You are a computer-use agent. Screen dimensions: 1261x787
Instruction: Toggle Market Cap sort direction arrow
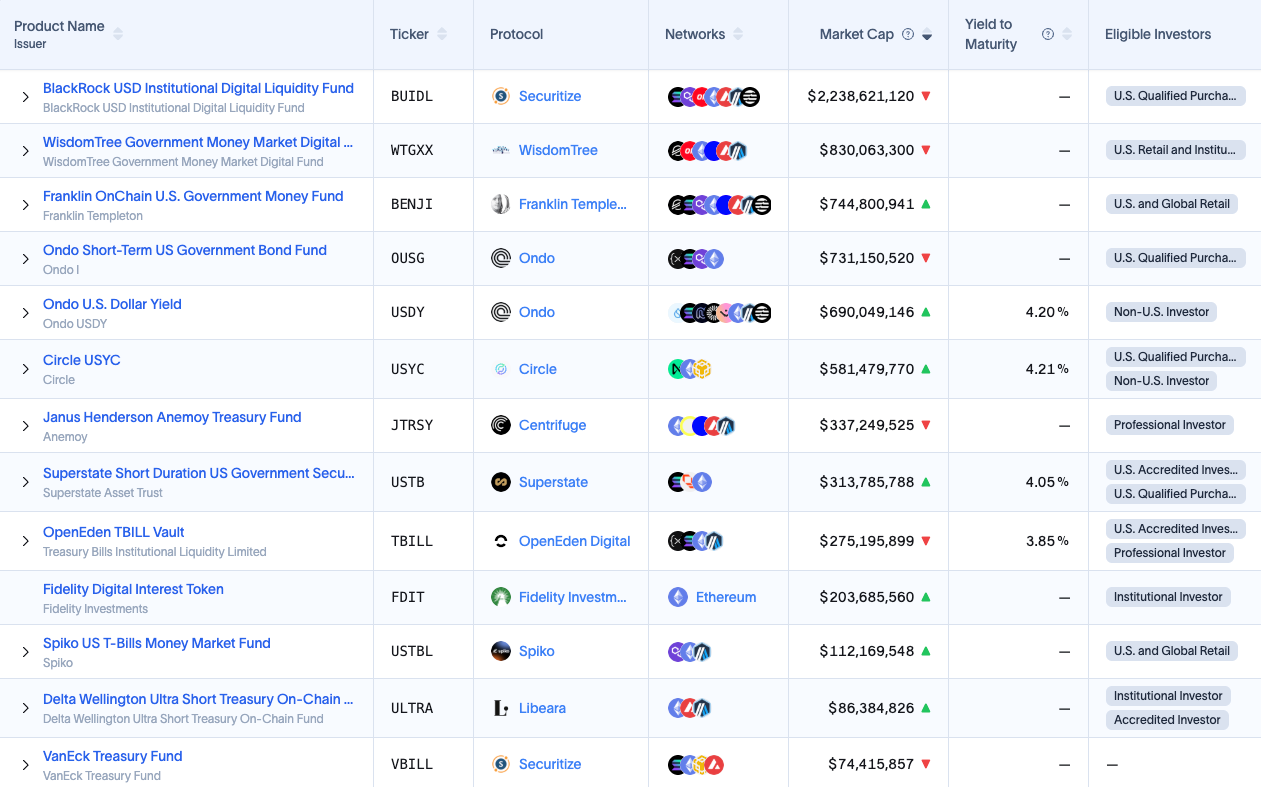[x=927, y=35]
